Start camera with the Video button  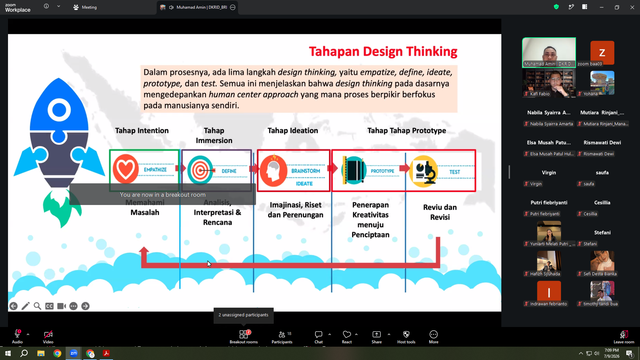(48, 336)
